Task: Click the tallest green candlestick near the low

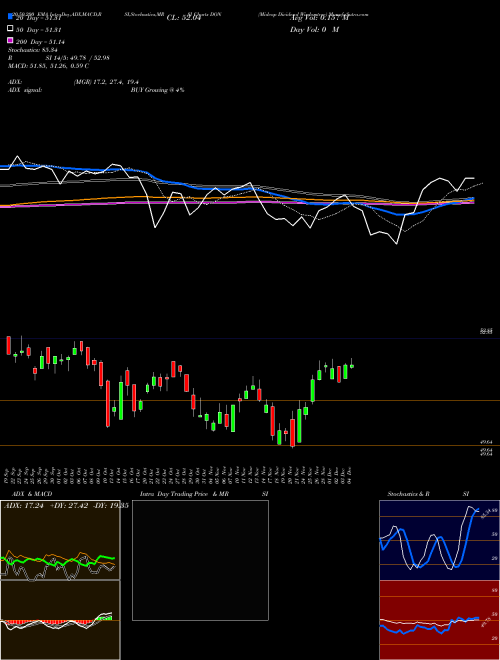Action: tap(299, 426)
